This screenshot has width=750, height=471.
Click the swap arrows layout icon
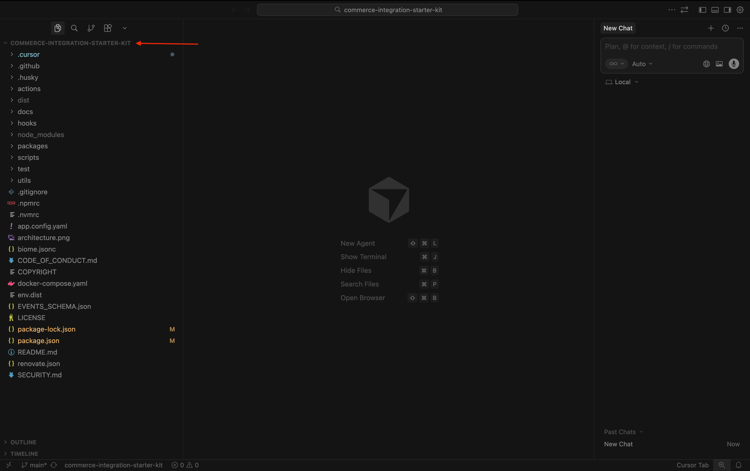click(x=684, y=10)
